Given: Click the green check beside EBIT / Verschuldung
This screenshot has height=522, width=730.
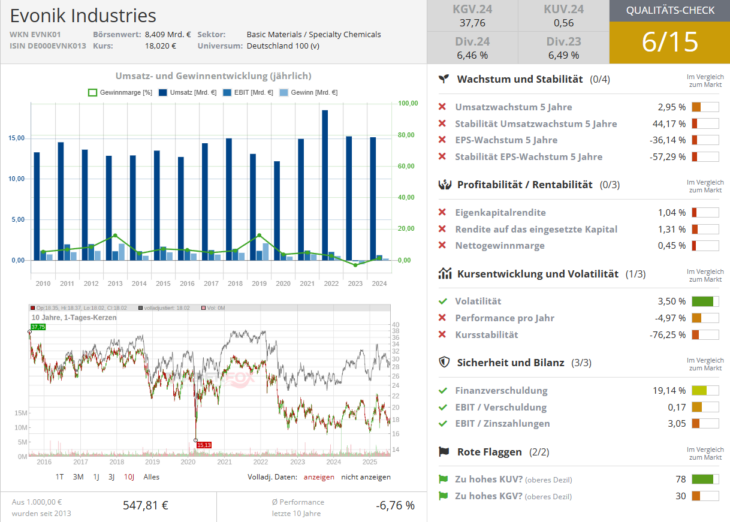Looking at the screenshot, I should 443,407.
